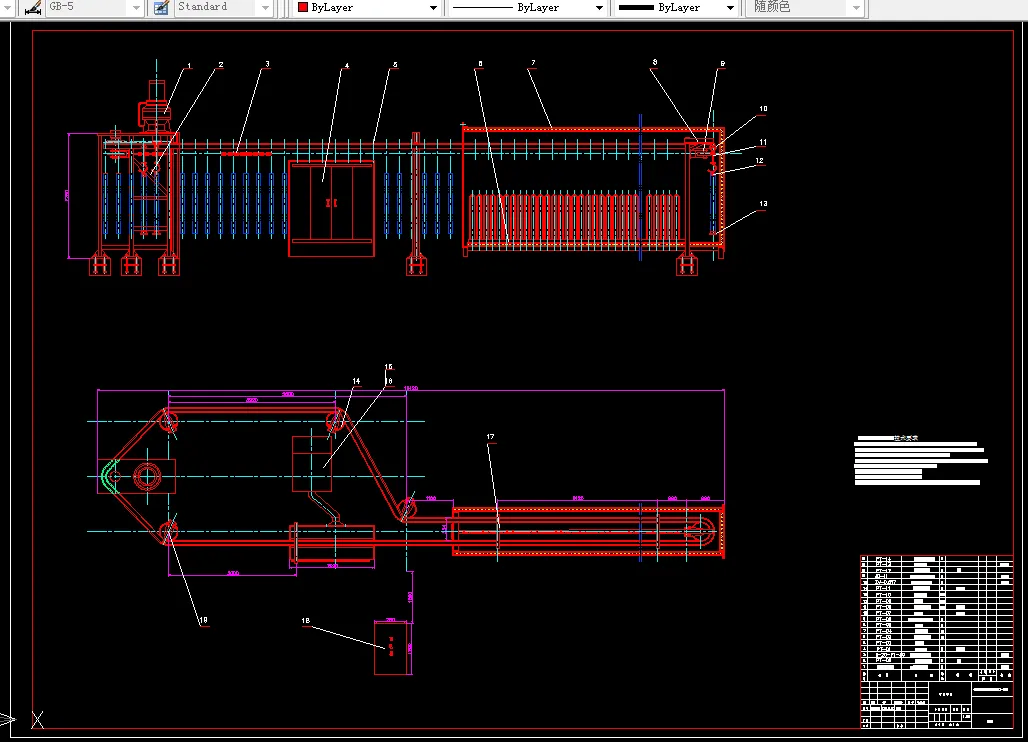Select balloon label 1 above the motor
The height and width of the screenshot is (742, 1028).
click(x=189, y=66)
